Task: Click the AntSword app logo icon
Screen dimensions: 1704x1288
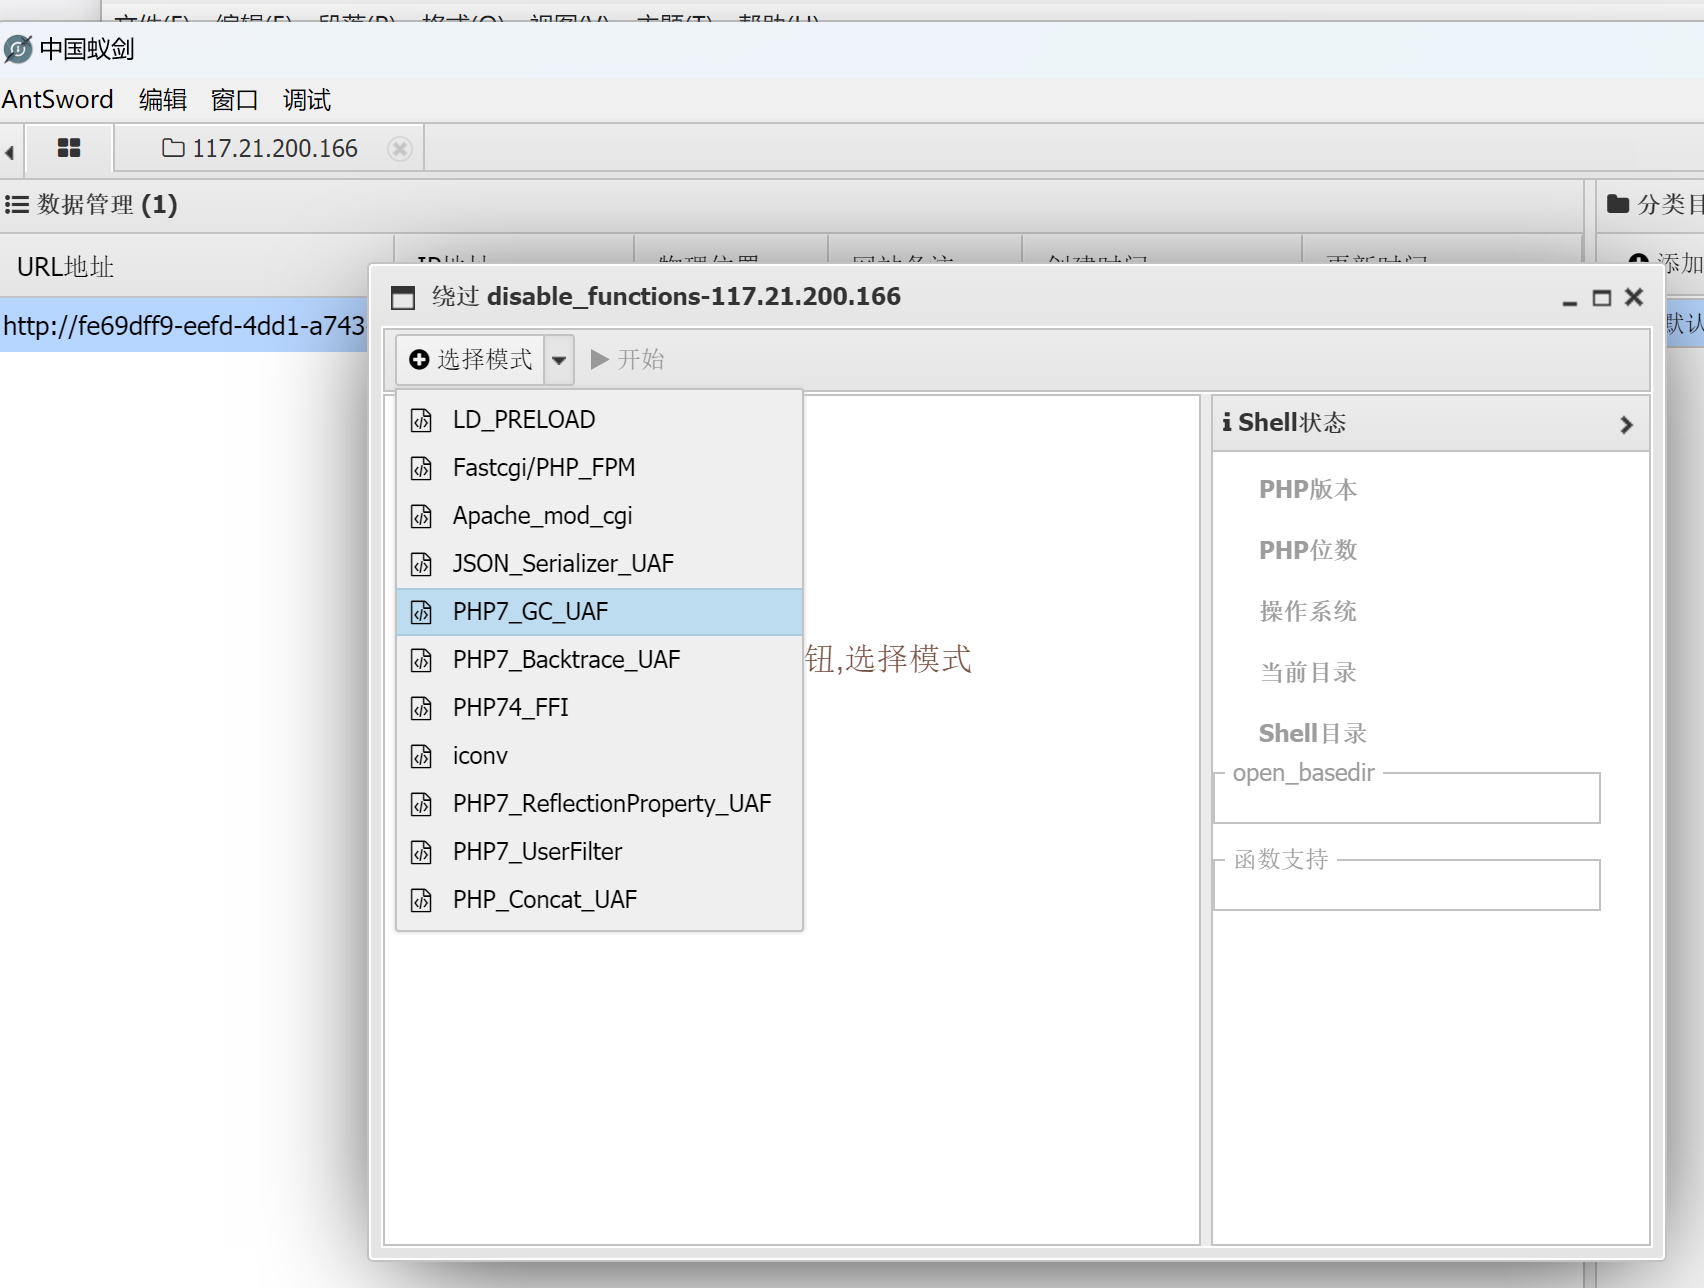Action: (18, 49)
